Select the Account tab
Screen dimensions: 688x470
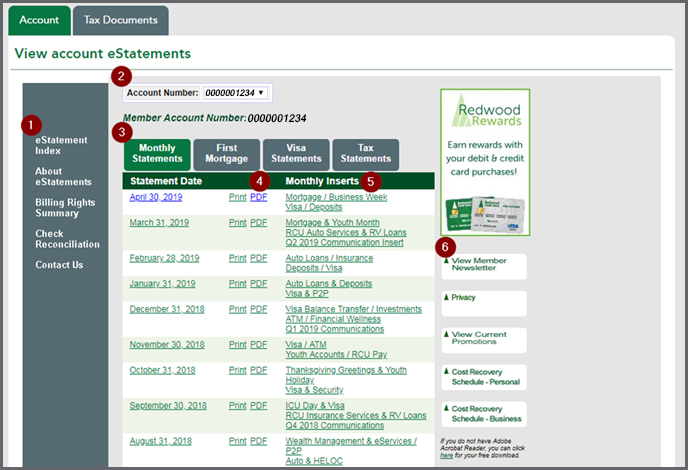point(39,20)
